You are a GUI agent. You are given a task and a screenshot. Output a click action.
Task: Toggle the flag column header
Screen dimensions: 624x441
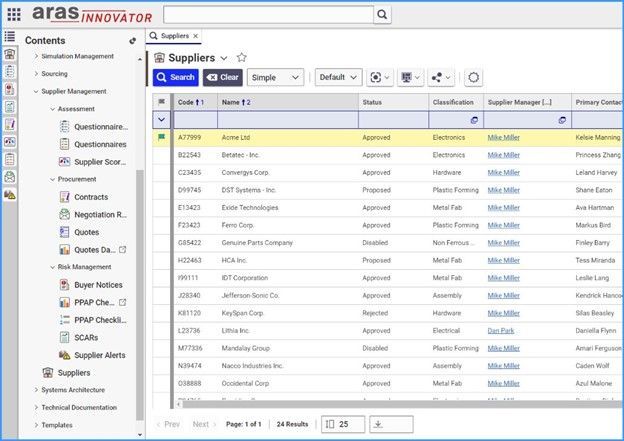point(161,102)
